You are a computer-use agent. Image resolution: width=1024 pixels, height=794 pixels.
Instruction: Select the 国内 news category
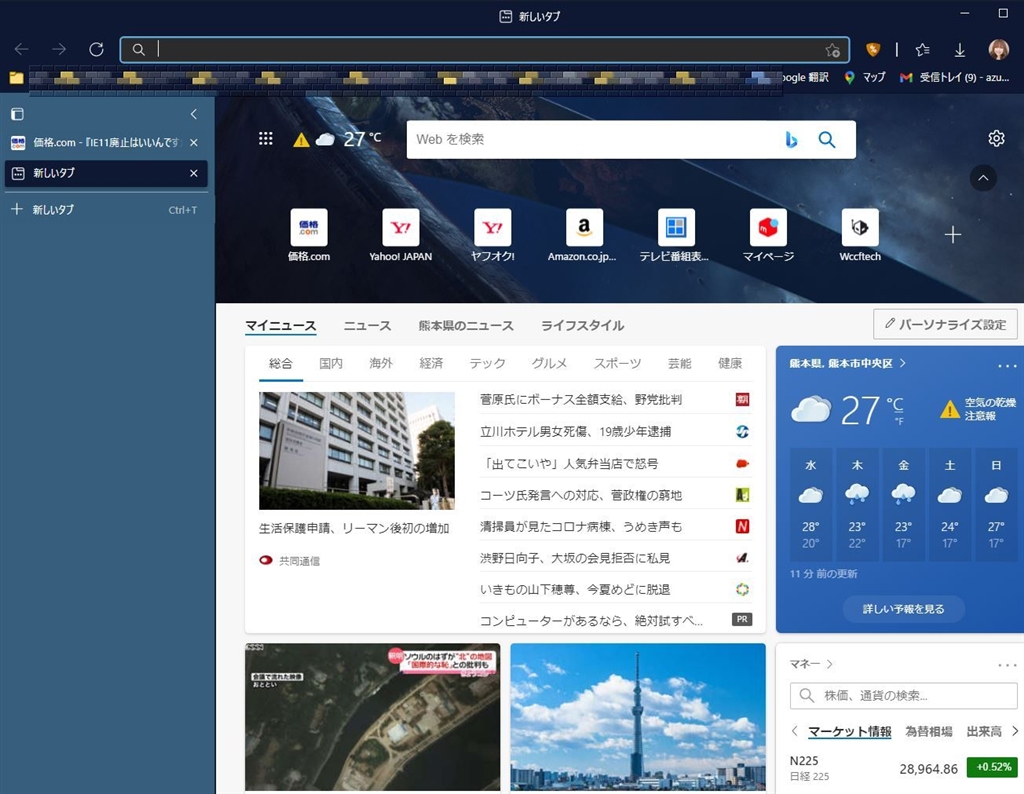[x=330, y=363]
